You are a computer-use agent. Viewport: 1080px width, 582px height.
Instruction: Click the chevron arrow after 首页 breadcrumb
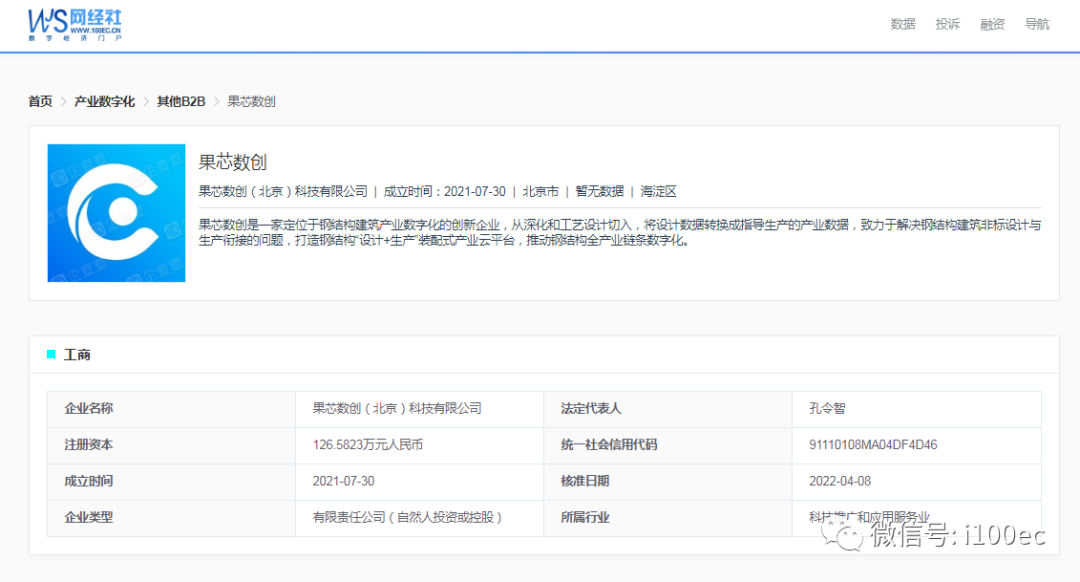63,102
